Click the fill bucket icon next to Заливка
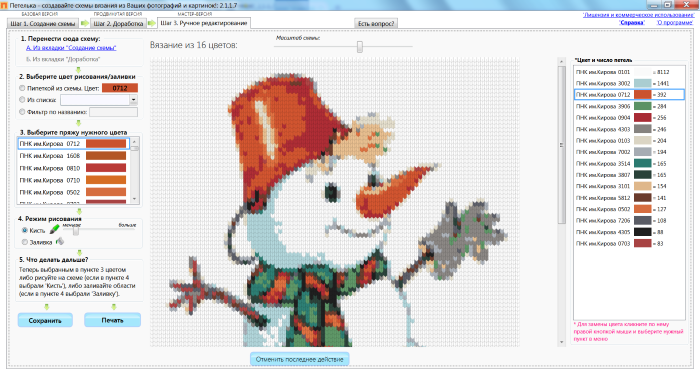 pos(60,242)
